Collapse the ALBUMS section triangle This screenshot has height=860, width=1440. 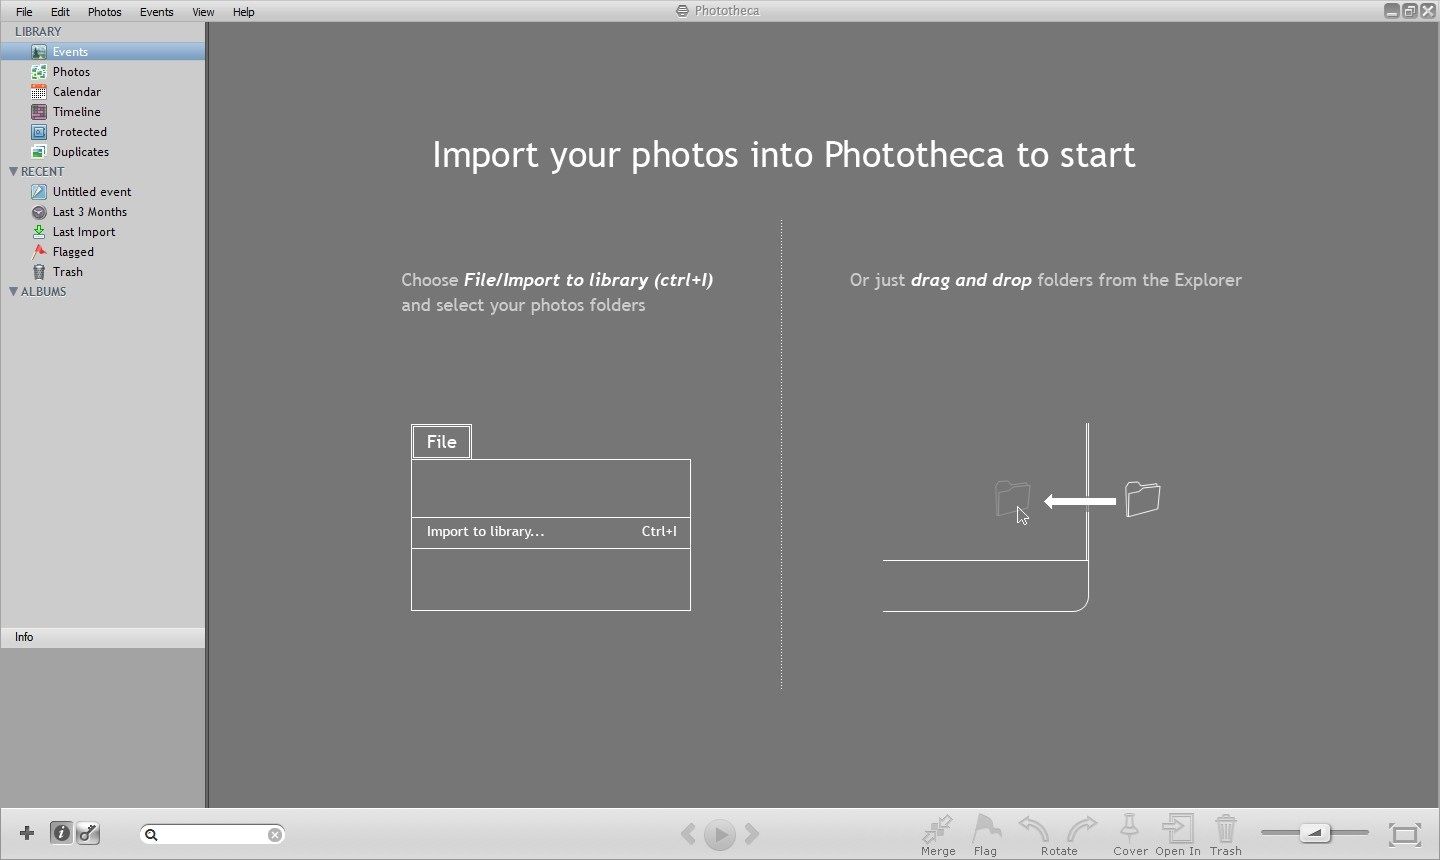click(x=13, y=292)
